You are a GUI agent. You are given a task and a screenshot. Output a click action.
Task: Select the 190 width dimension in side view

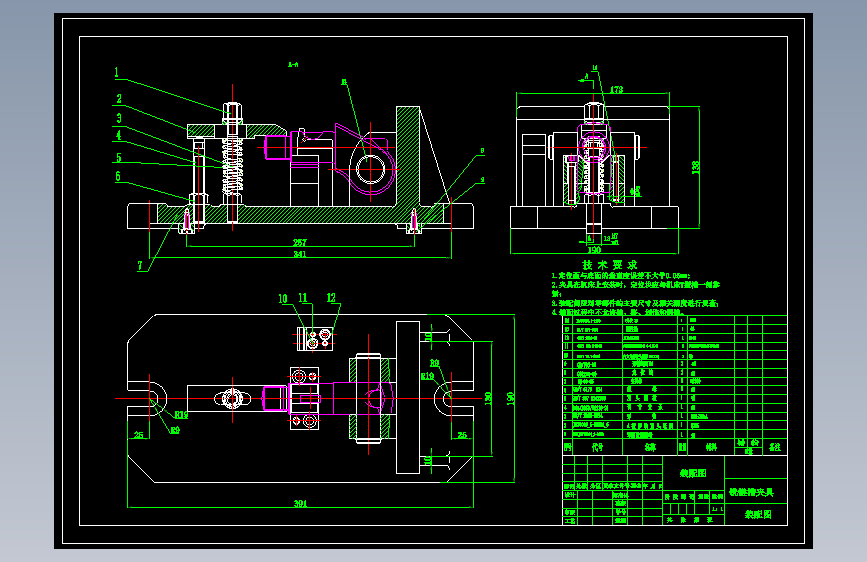point(594,250)
